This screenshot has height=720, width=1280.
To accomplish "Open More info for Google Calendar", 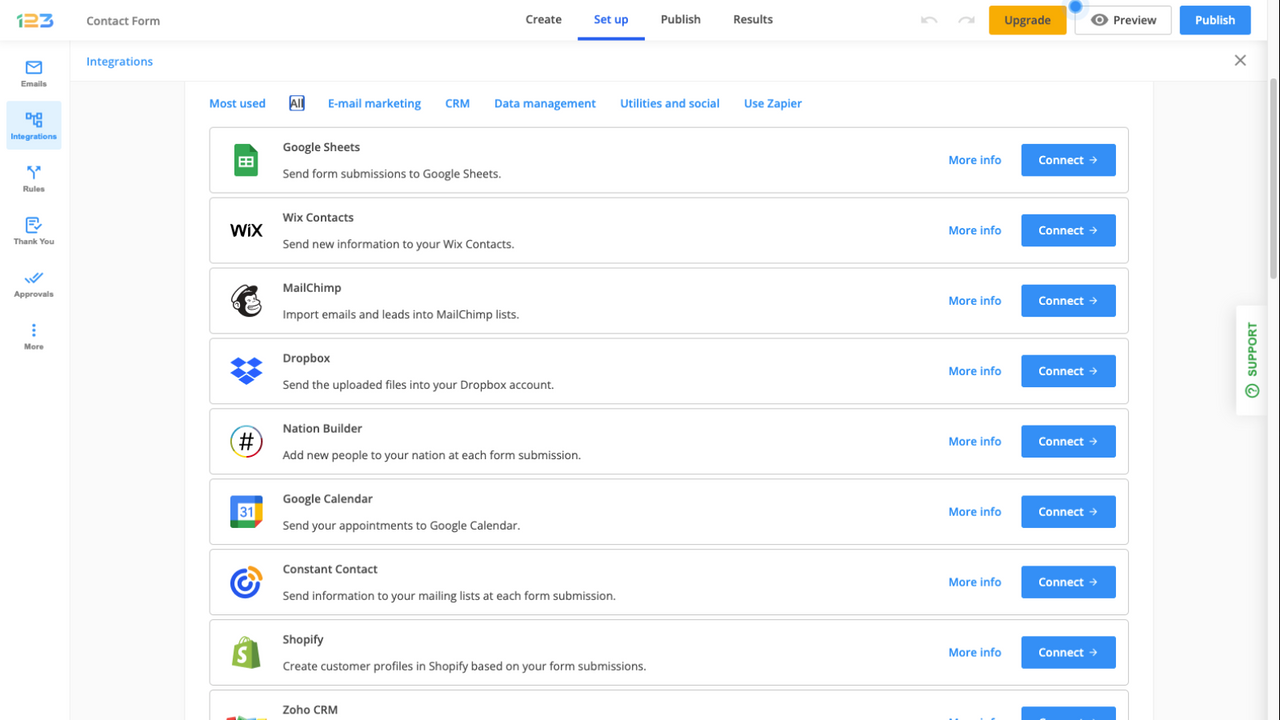I will 975,511.
